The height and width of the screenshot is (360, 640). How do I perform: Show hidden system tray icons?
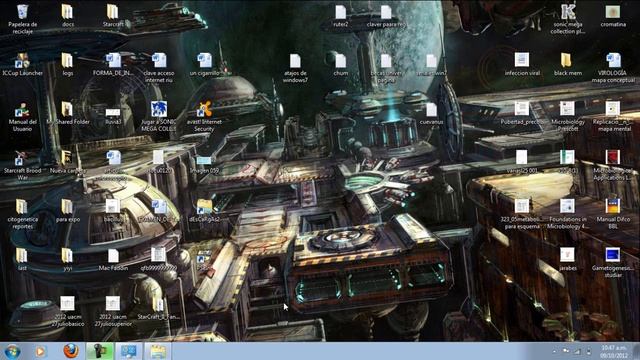click(554, 351)
